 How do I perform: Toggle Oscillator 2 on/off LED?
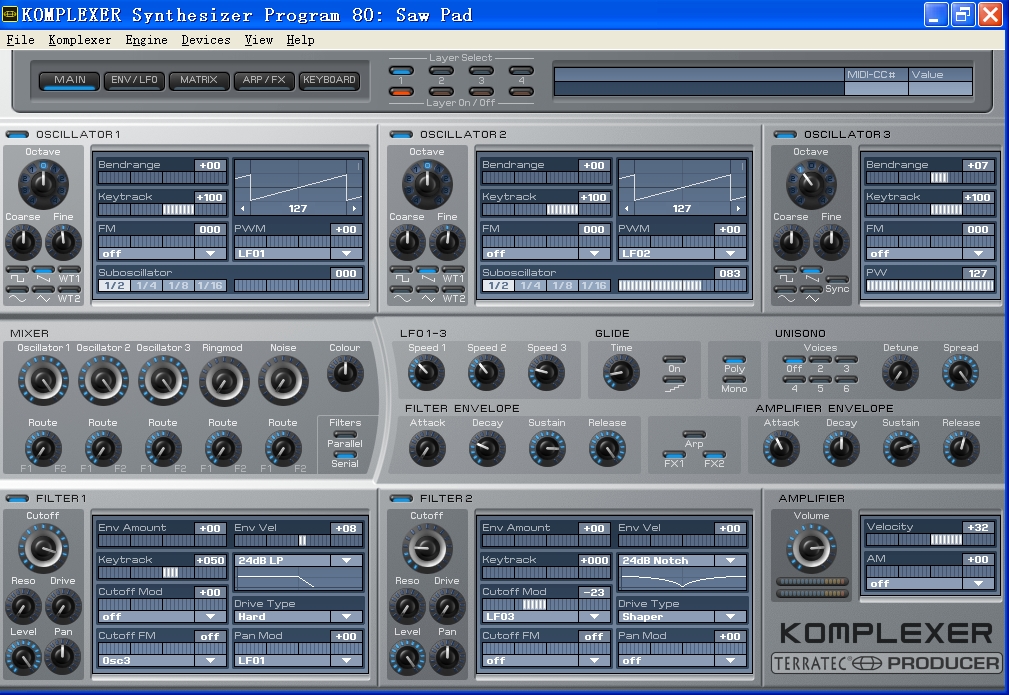pos(402,134)
